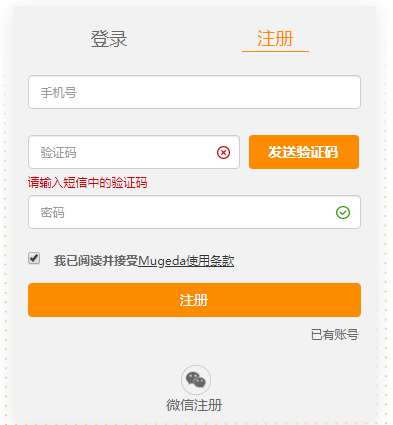Open the Mugeda使用条款 link

coord(186,261)
